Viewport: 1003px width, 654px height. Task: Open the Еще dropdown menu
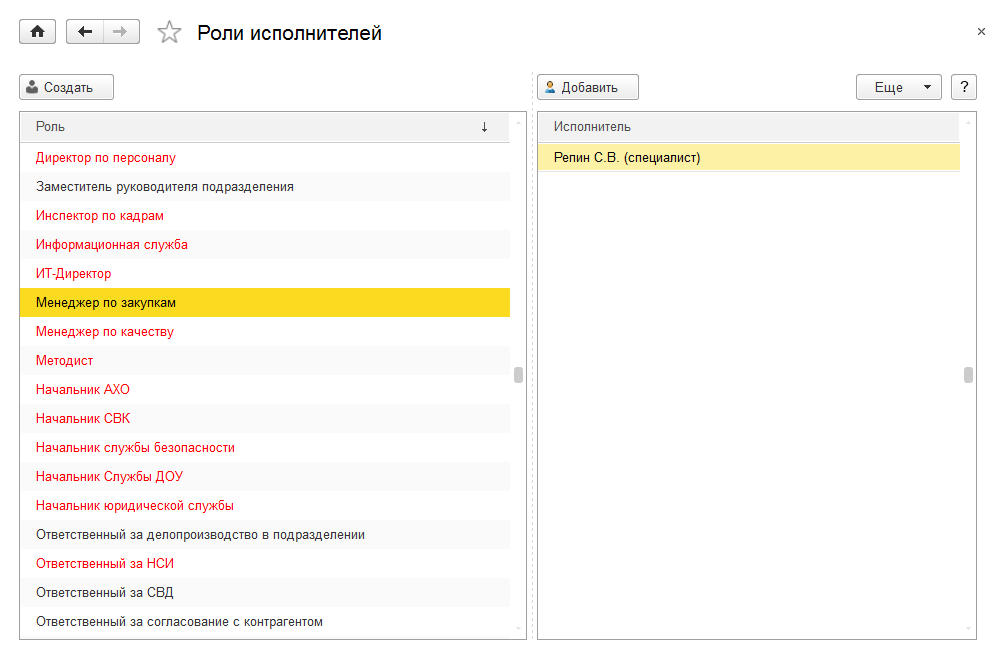click(898, 87)
